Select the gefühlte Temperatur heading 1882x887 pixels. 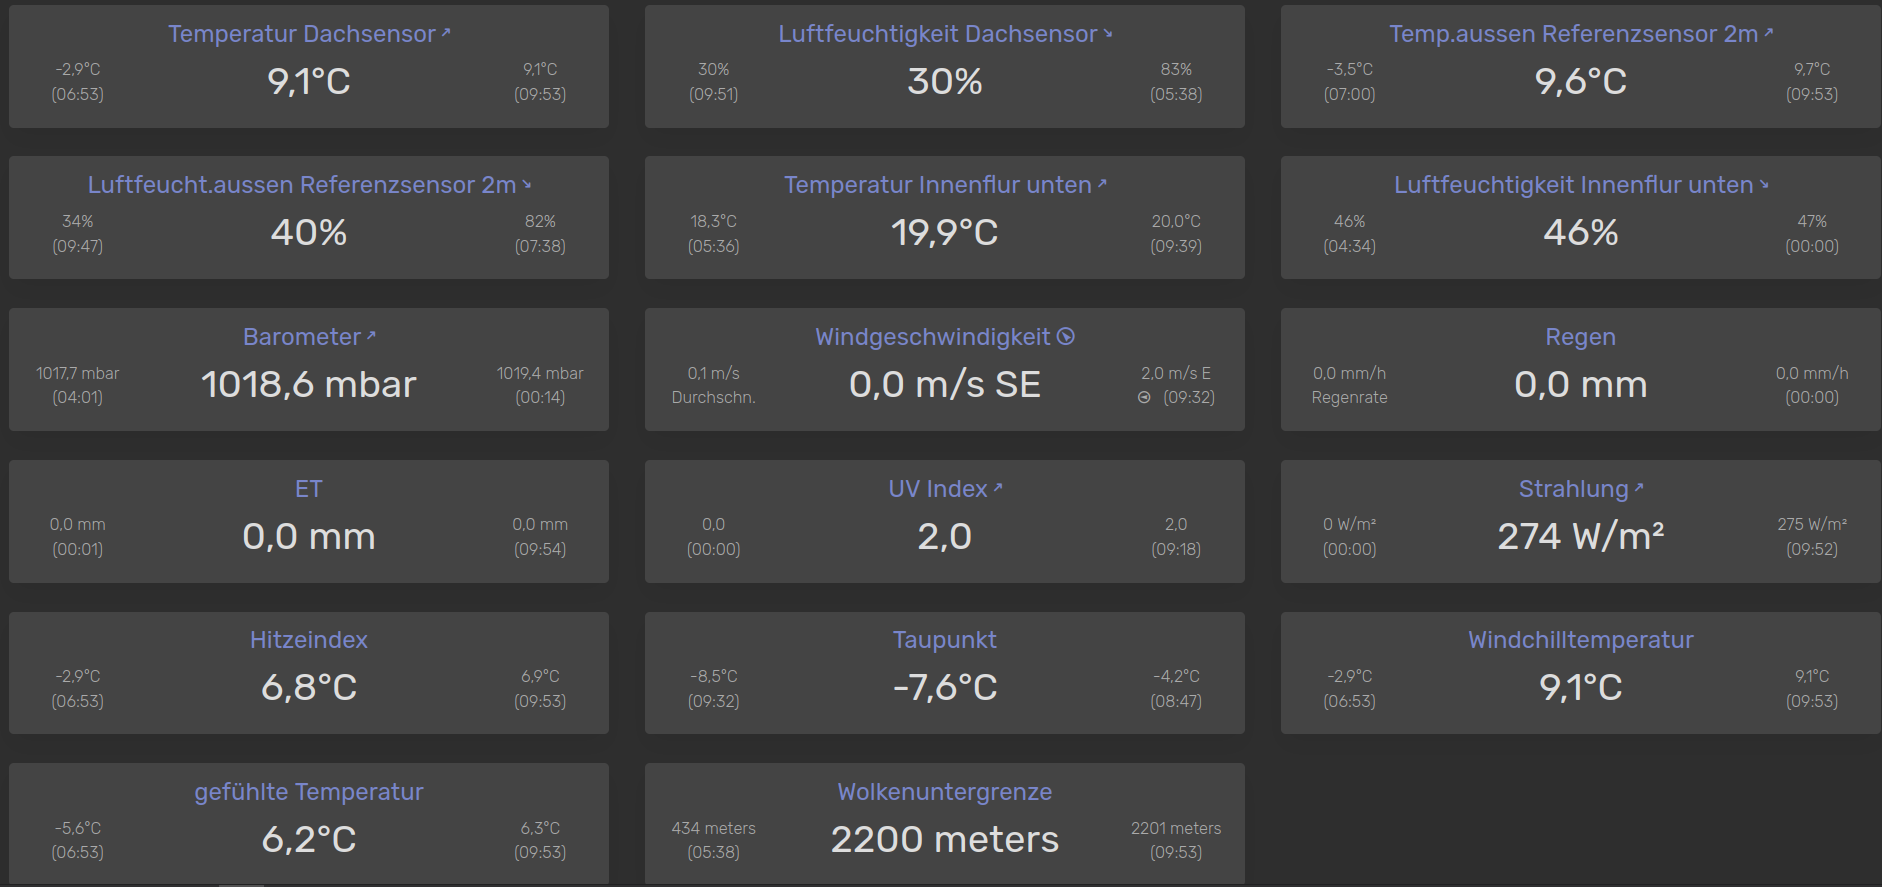click(x=309, y=792)
